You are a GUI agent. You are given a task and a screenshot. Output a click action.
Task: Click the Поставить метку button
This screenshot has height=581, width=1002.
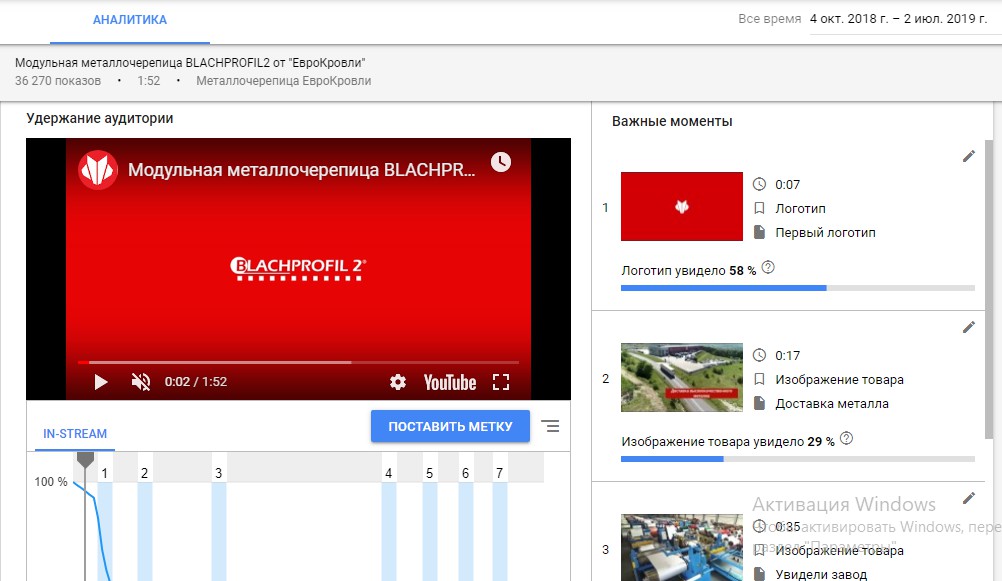[x=451, y=426]
